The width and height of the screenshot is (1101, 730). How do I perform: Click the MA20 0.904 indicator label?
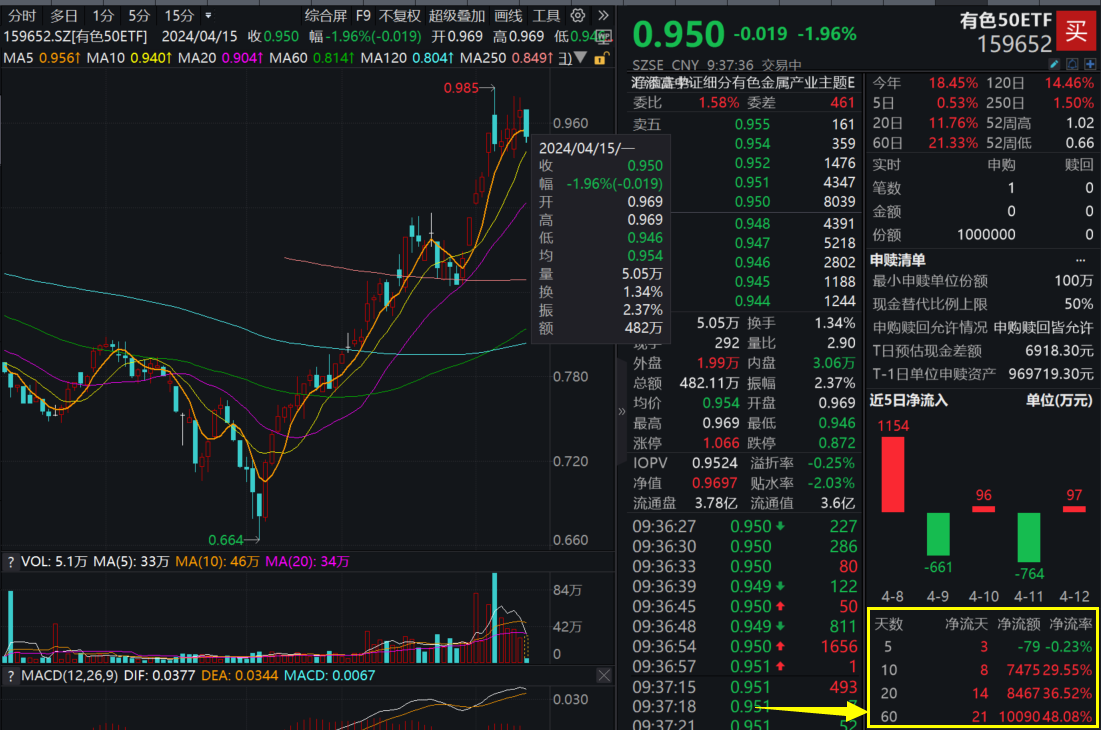tap(220, 58)
